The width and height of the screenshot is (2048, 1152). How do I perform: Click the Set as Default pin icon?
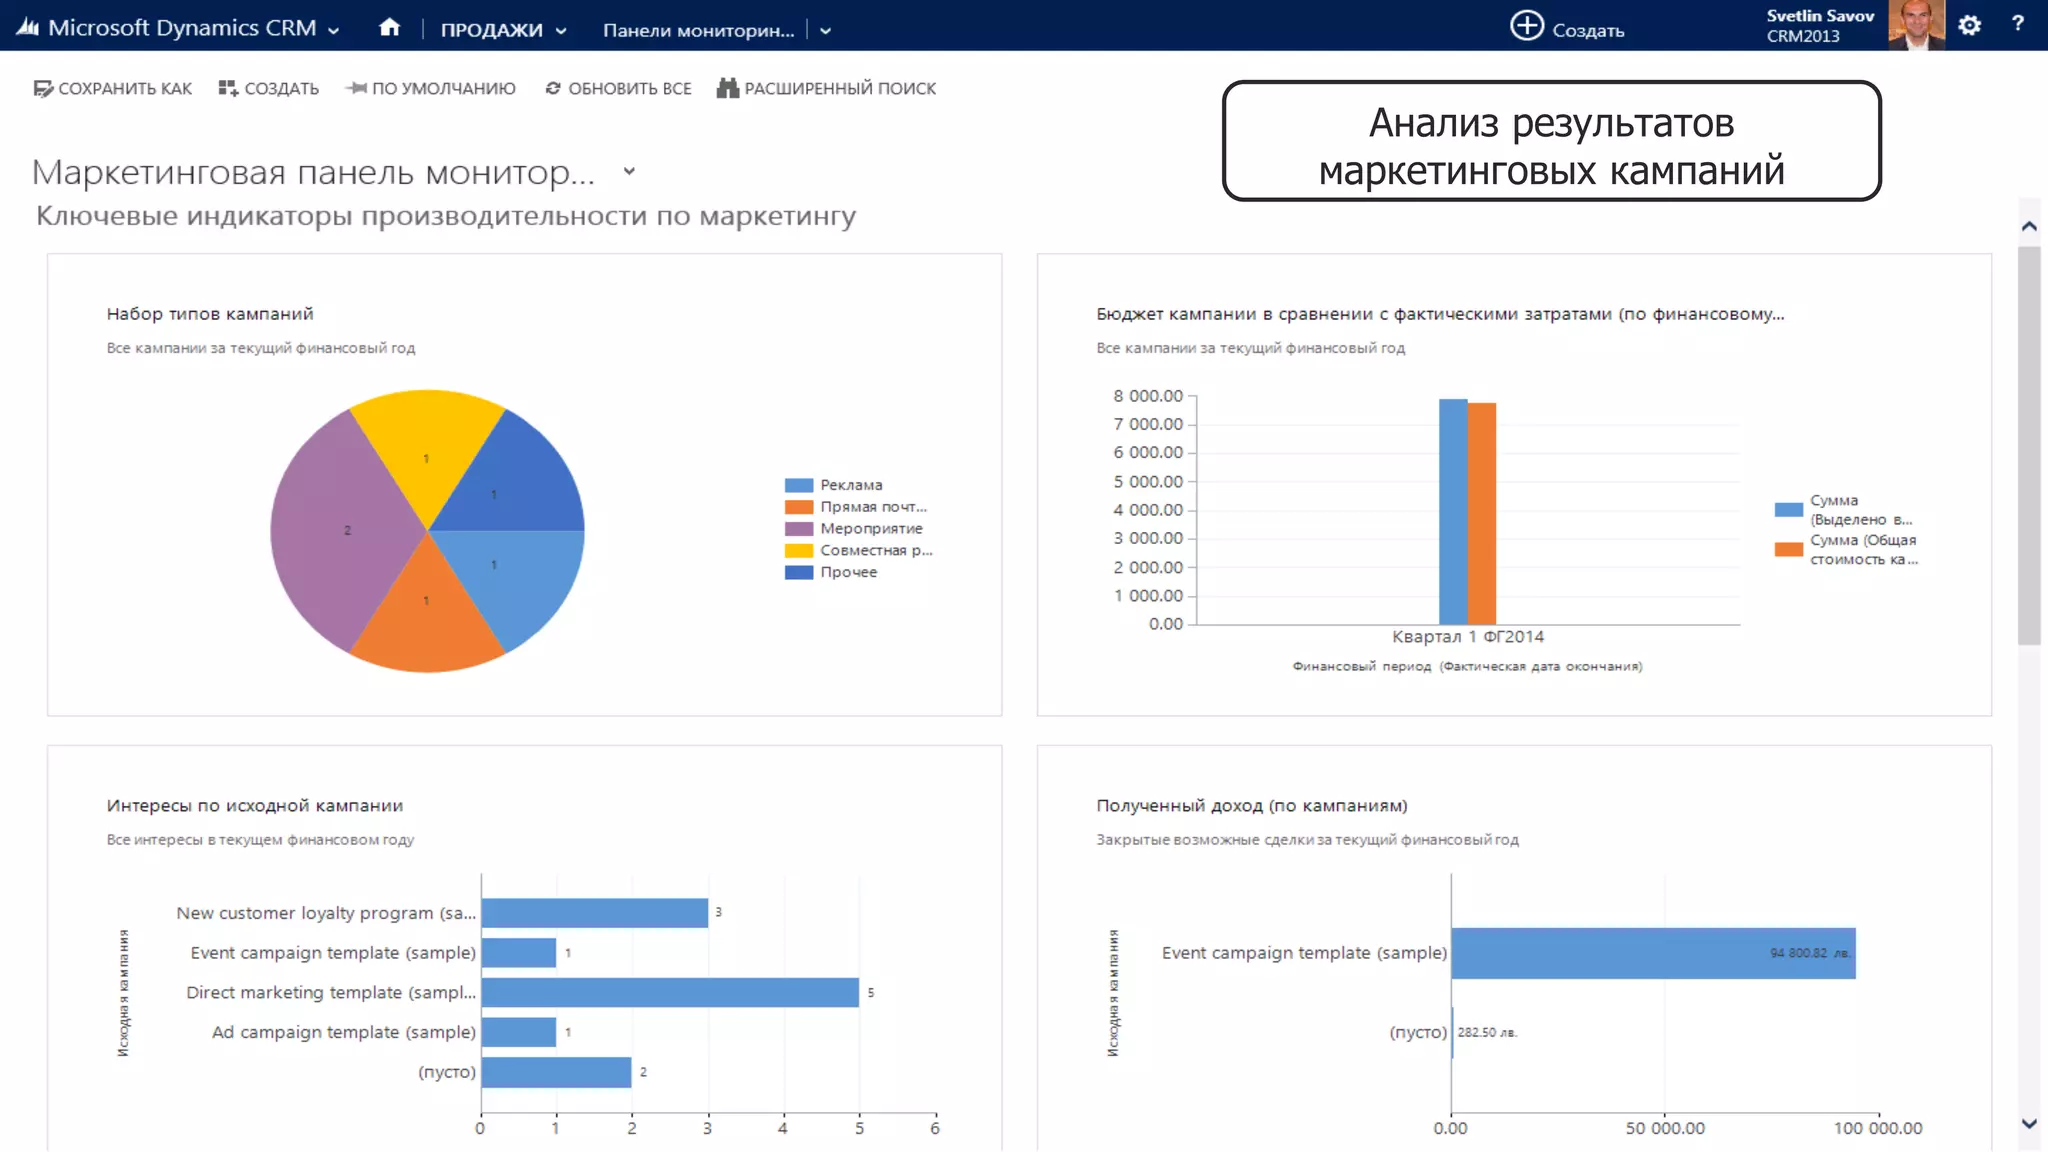[355, 89]
